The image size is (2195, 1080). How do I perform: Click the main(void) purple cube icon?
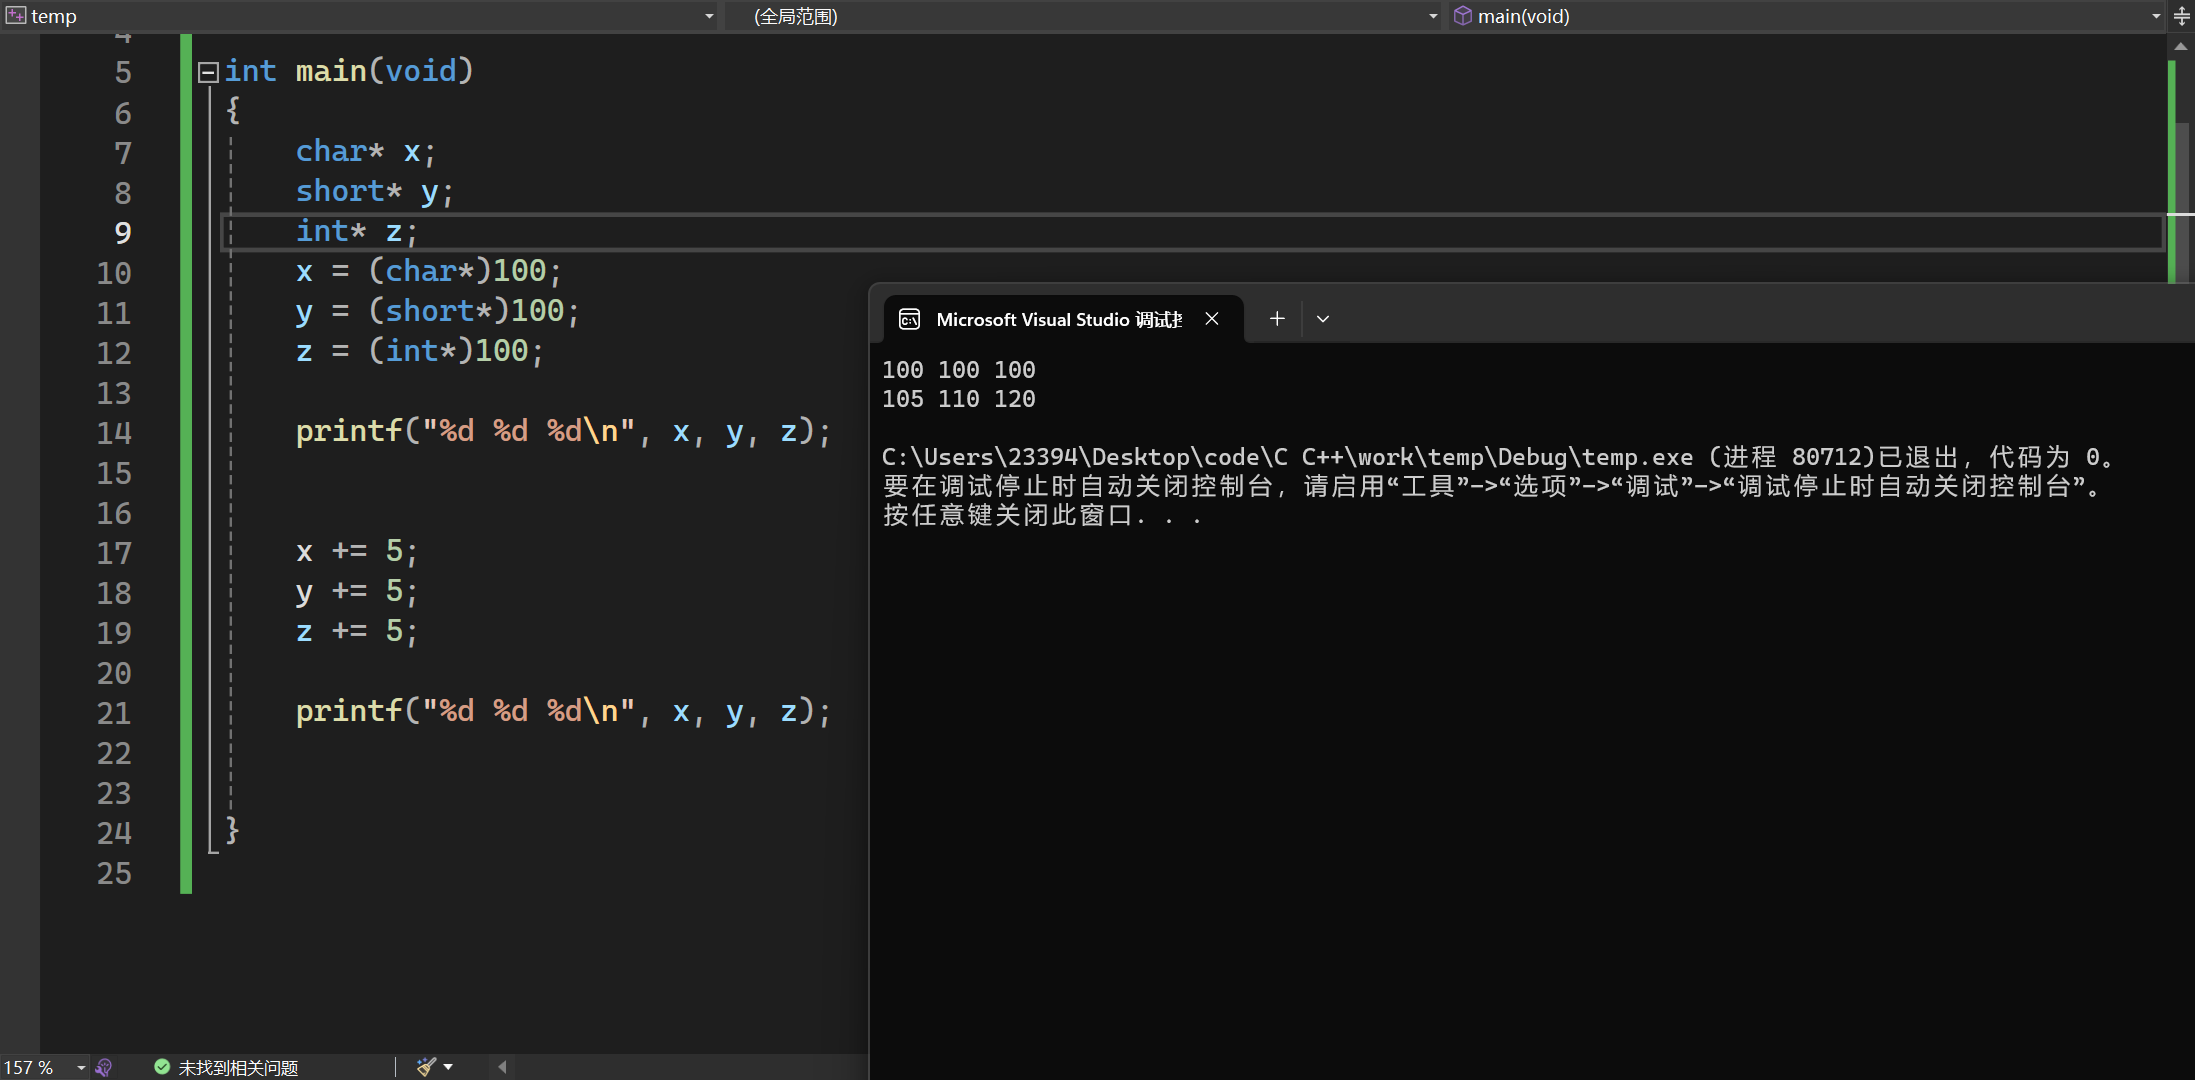pyautogui.click(x=1462, y=16)
